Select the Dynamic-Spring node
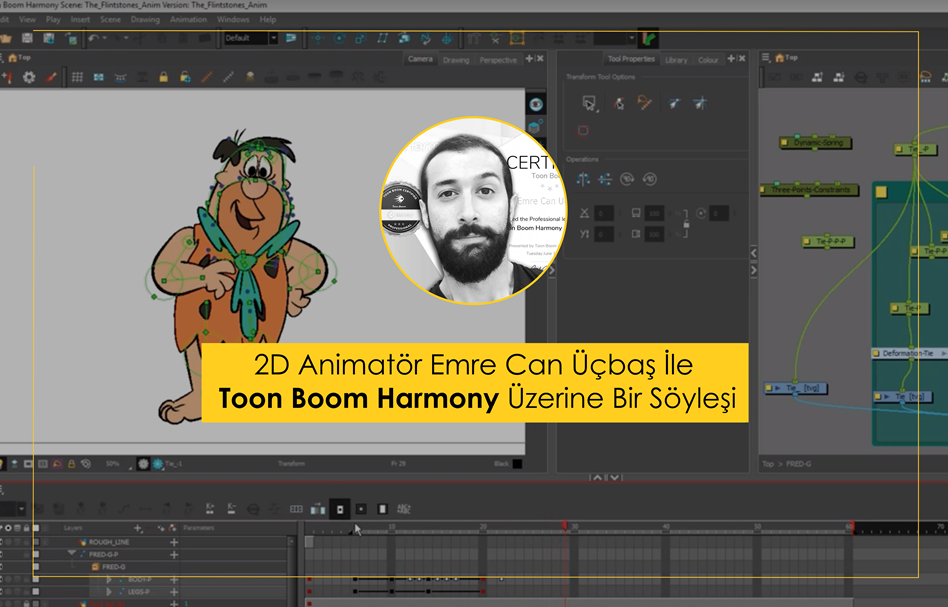948x607 pixels. [816, 143]
